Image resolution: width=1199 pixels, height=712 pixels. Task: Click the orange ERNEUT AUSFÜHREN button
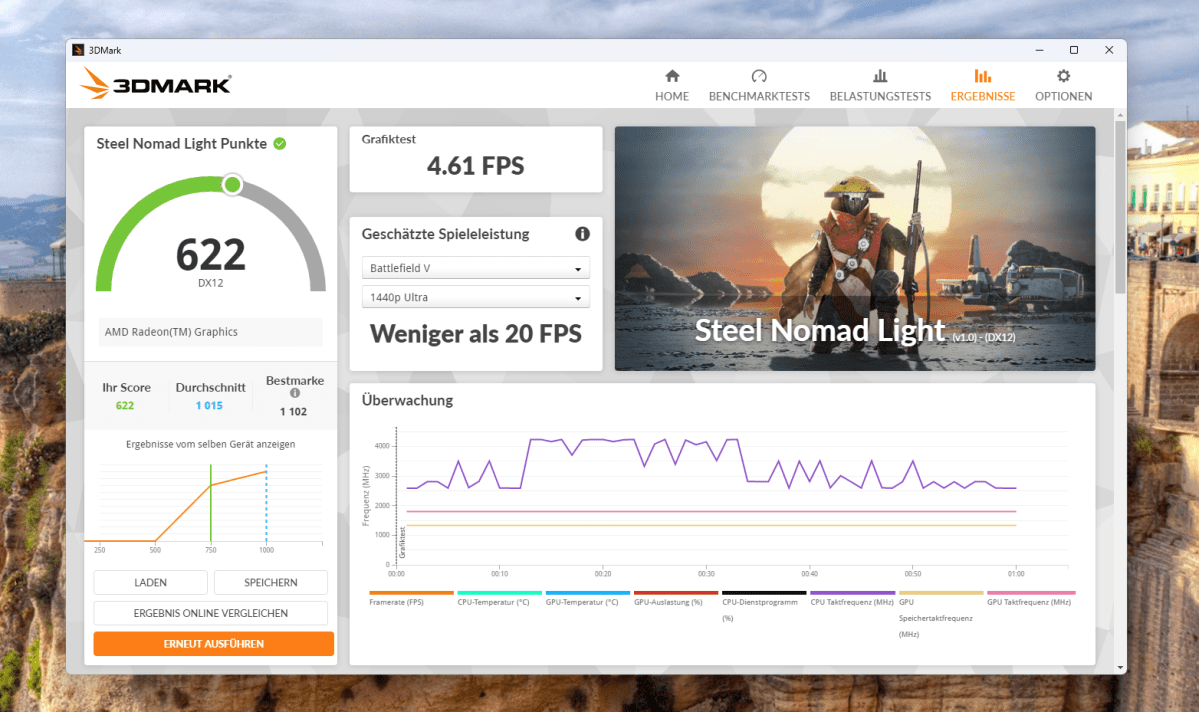pos(213,643)
